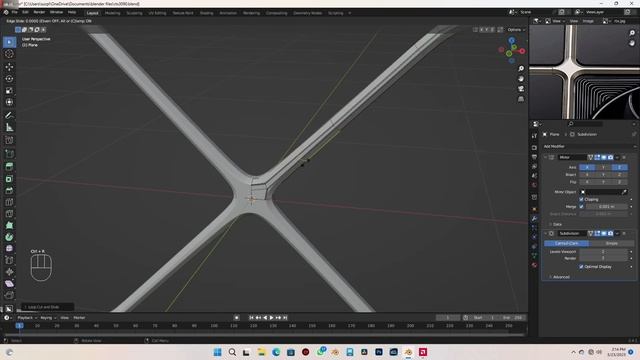Switch perspective/orthographic grid icon in viewport
The image size is (640, 360).
521,99
